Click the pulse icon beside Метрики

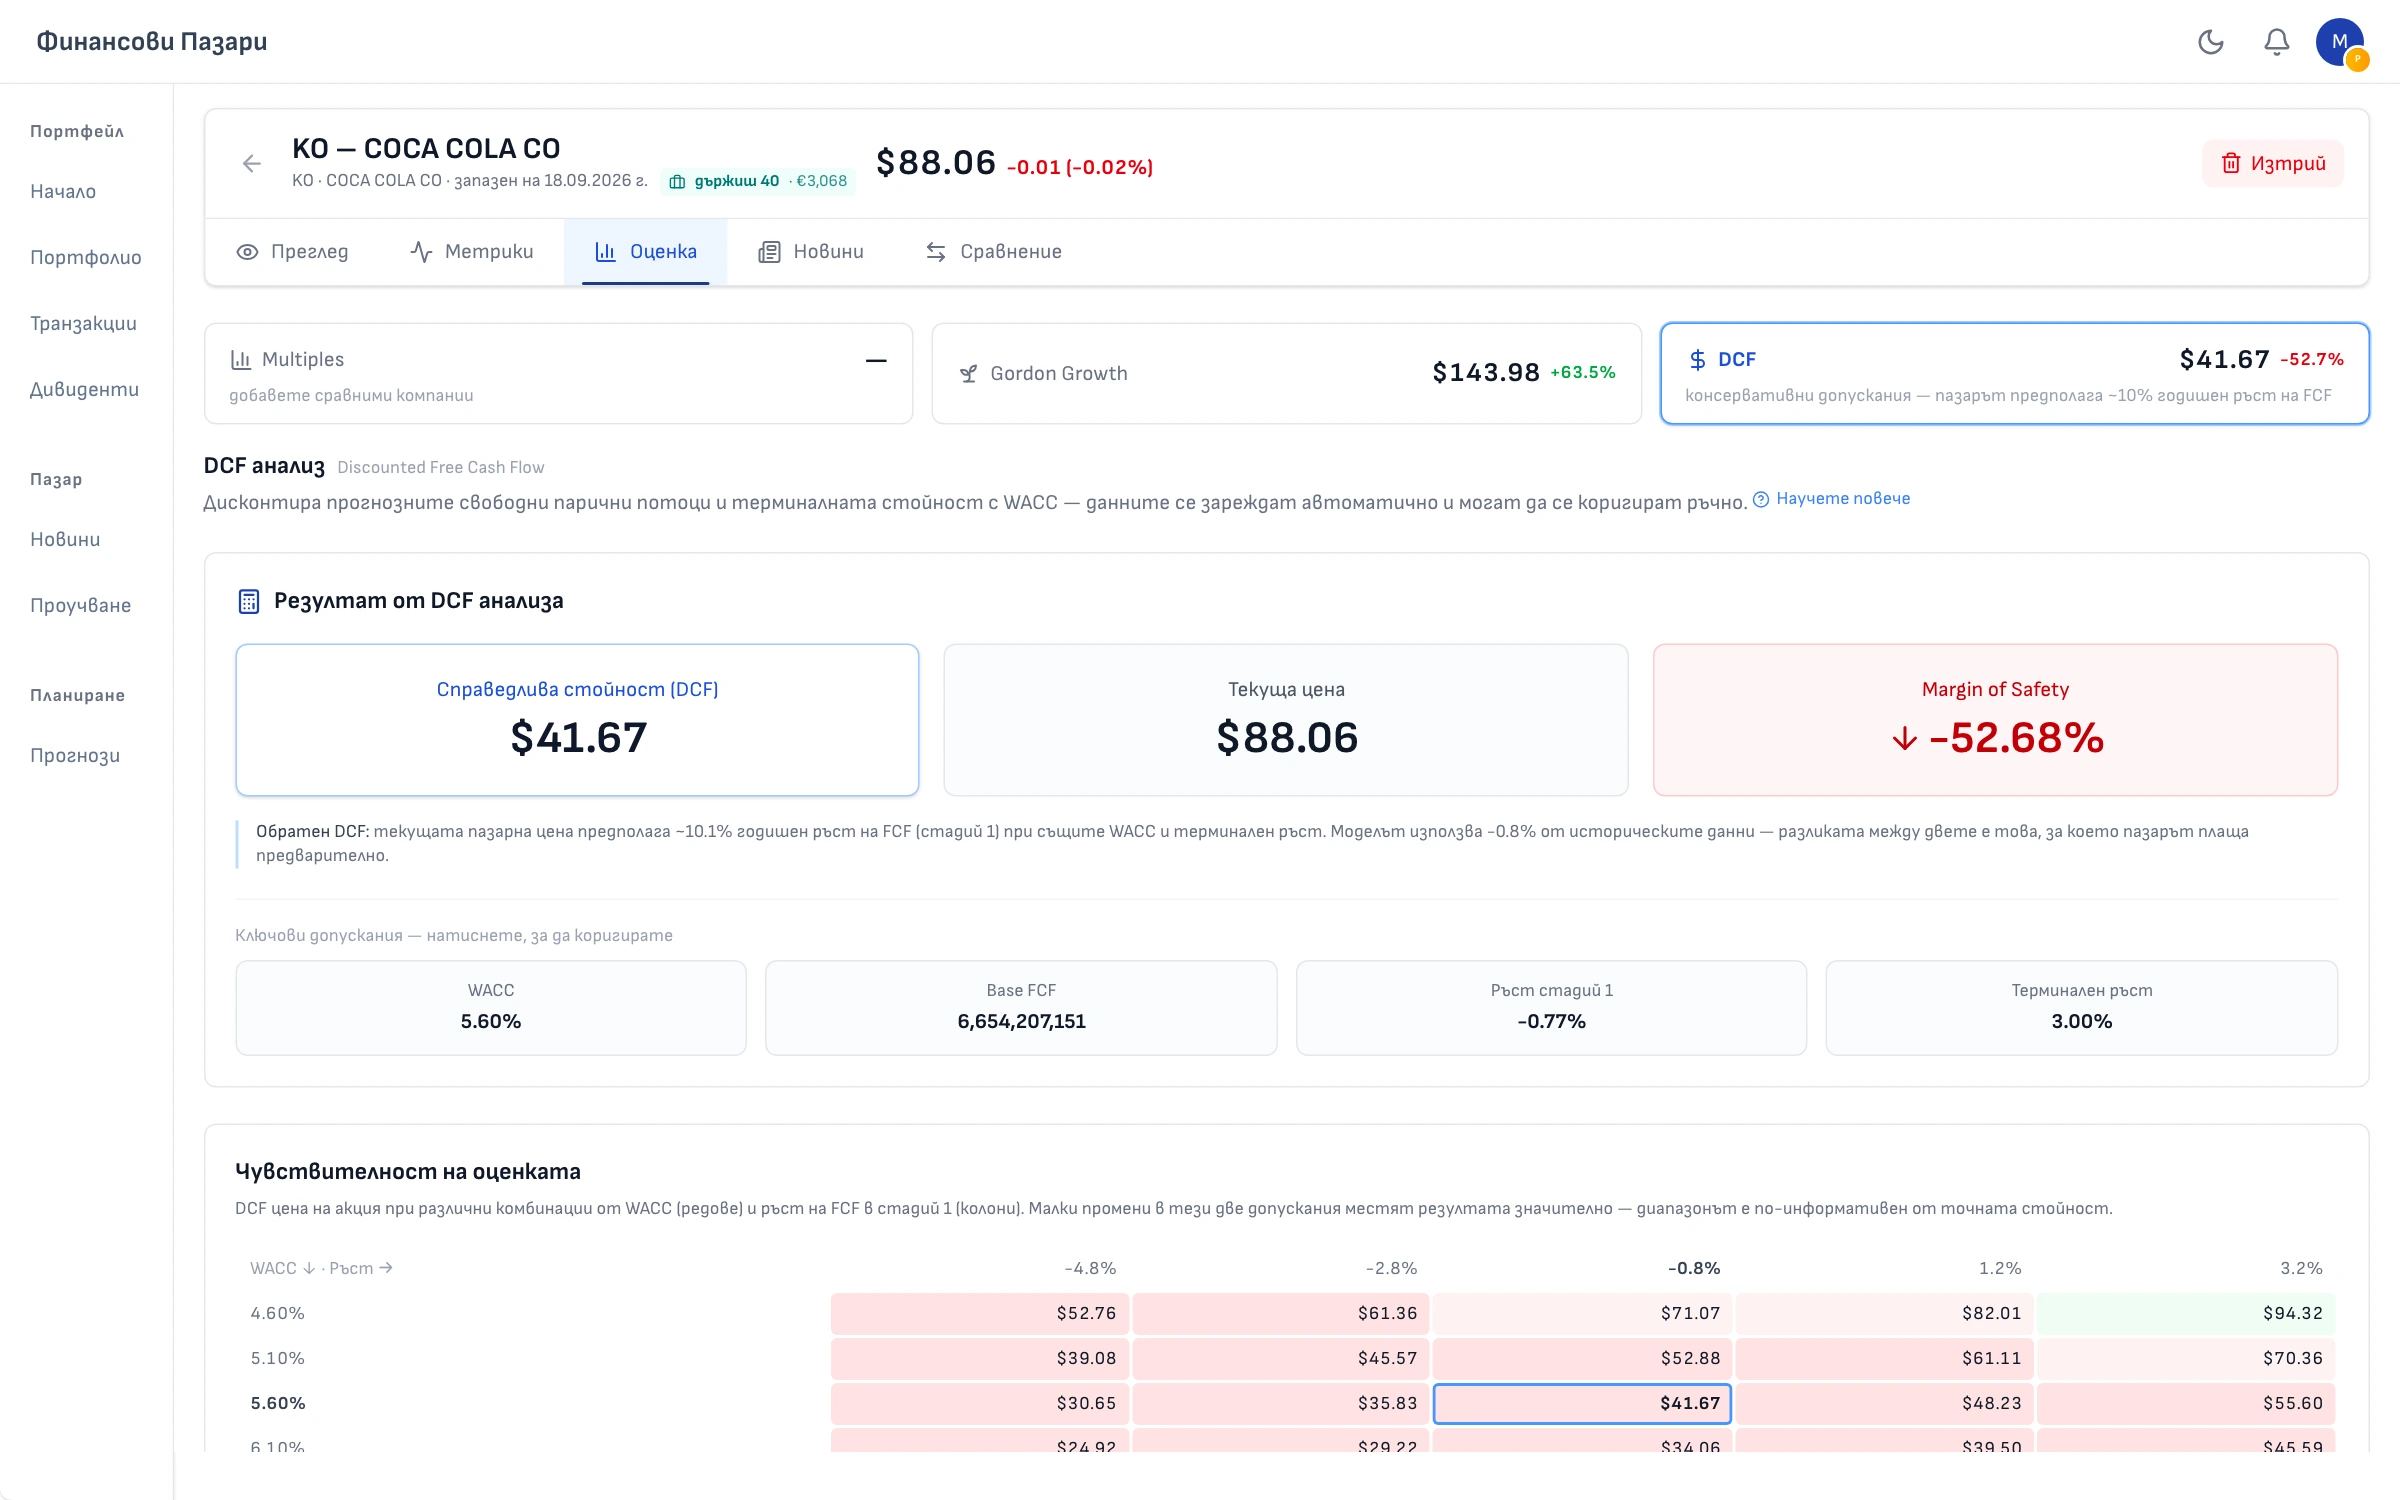[421, 252]
